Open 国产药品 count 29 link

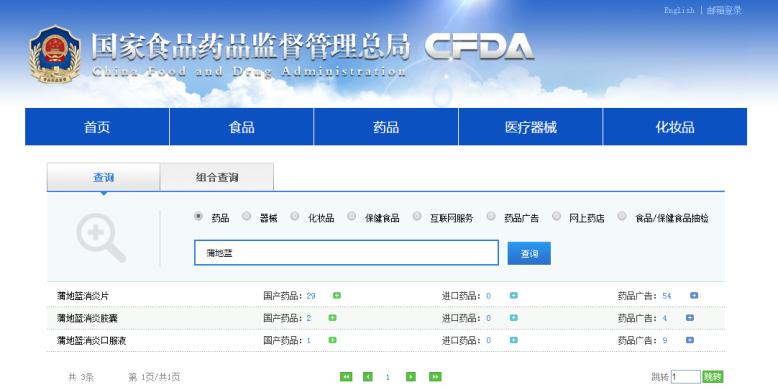[x=311, y=296]
